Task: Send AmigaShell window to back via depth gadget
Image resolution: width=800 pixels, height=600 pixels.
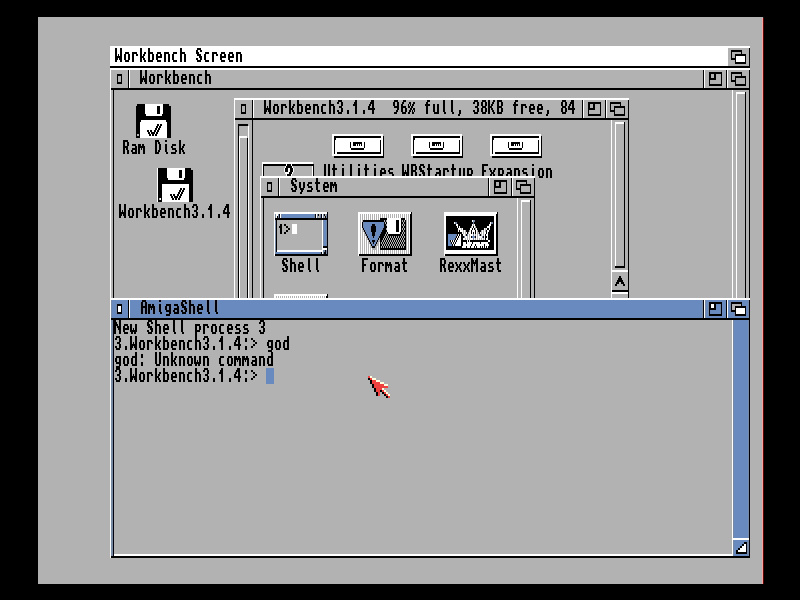Action: click(x=738, y=309)
